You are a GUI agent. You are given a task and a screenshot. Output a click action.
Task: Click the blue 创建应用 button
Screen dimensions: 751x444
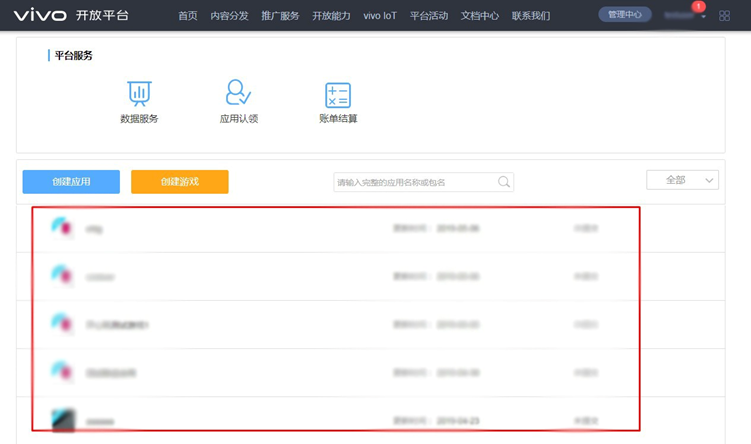click(x=71, y=181)
